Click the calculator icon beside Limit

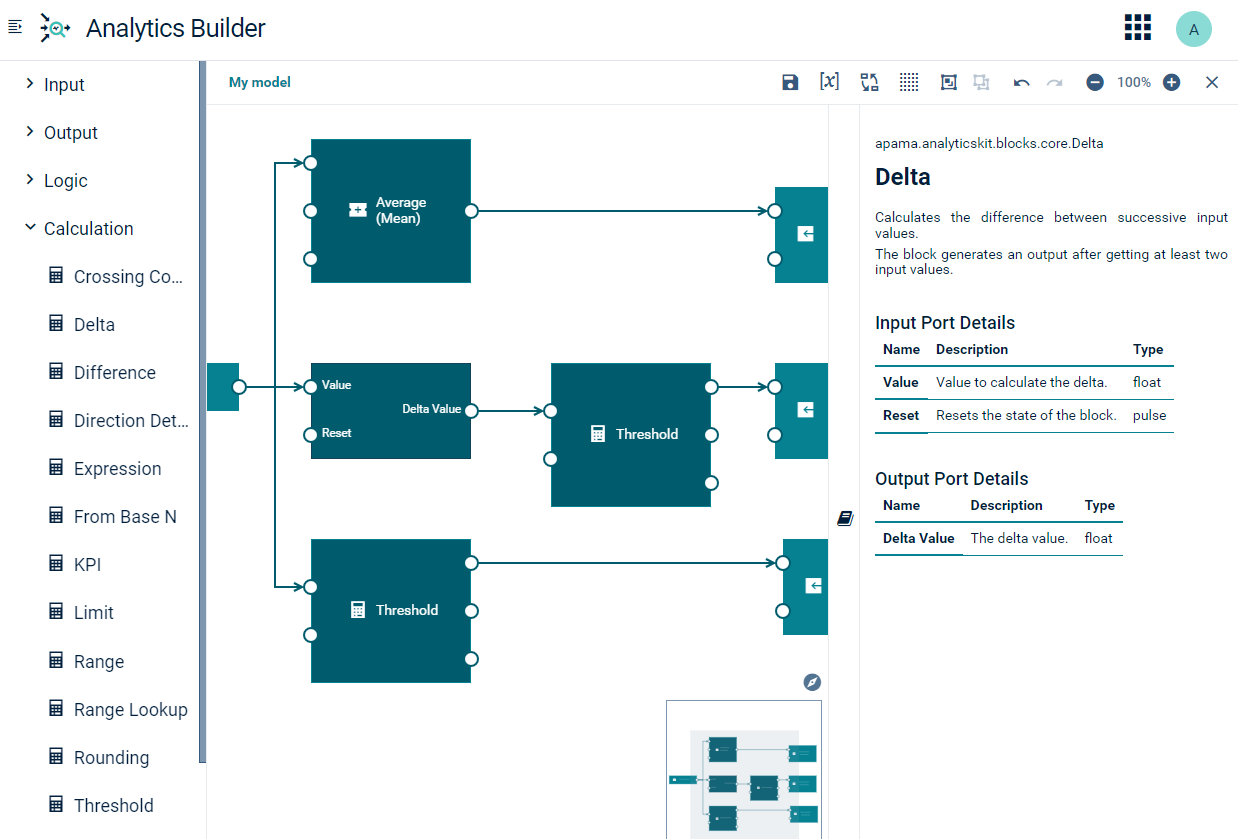coord(56,612)
